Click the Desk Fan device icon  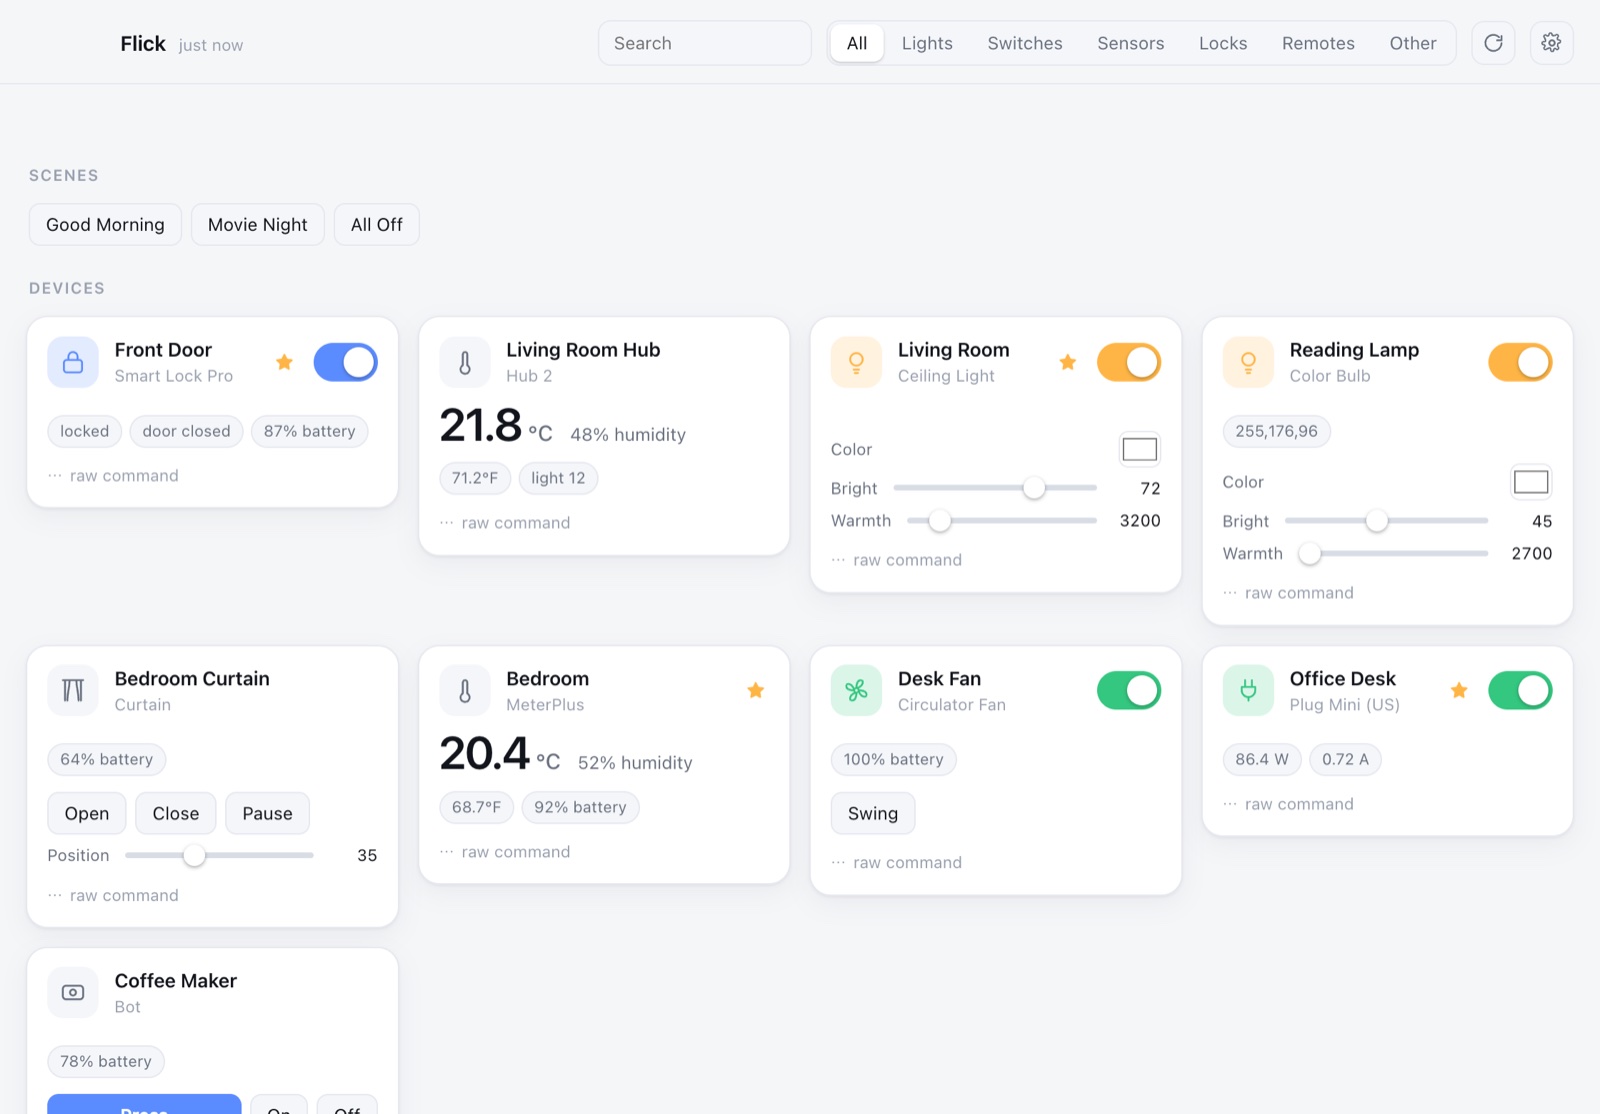(x=856, y=691)
